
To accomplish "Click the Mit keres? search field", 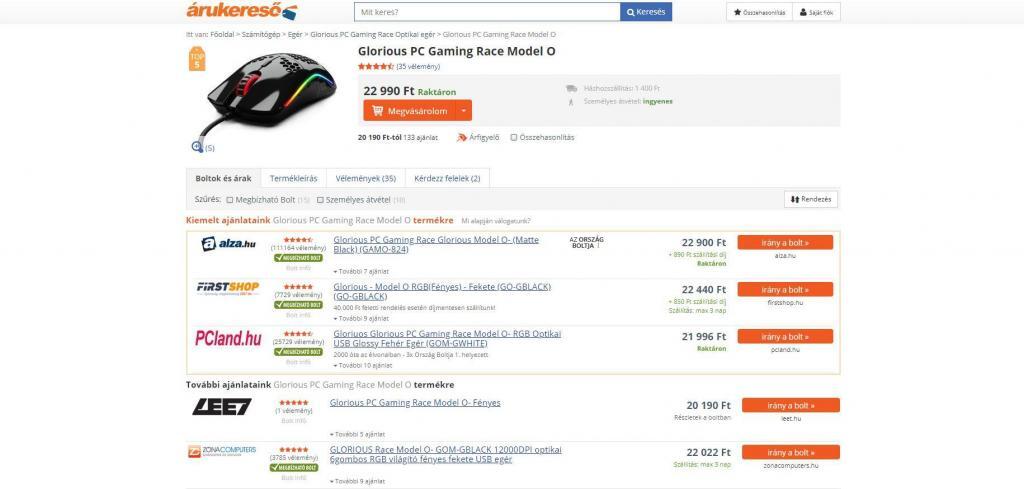I will point(487,12).
